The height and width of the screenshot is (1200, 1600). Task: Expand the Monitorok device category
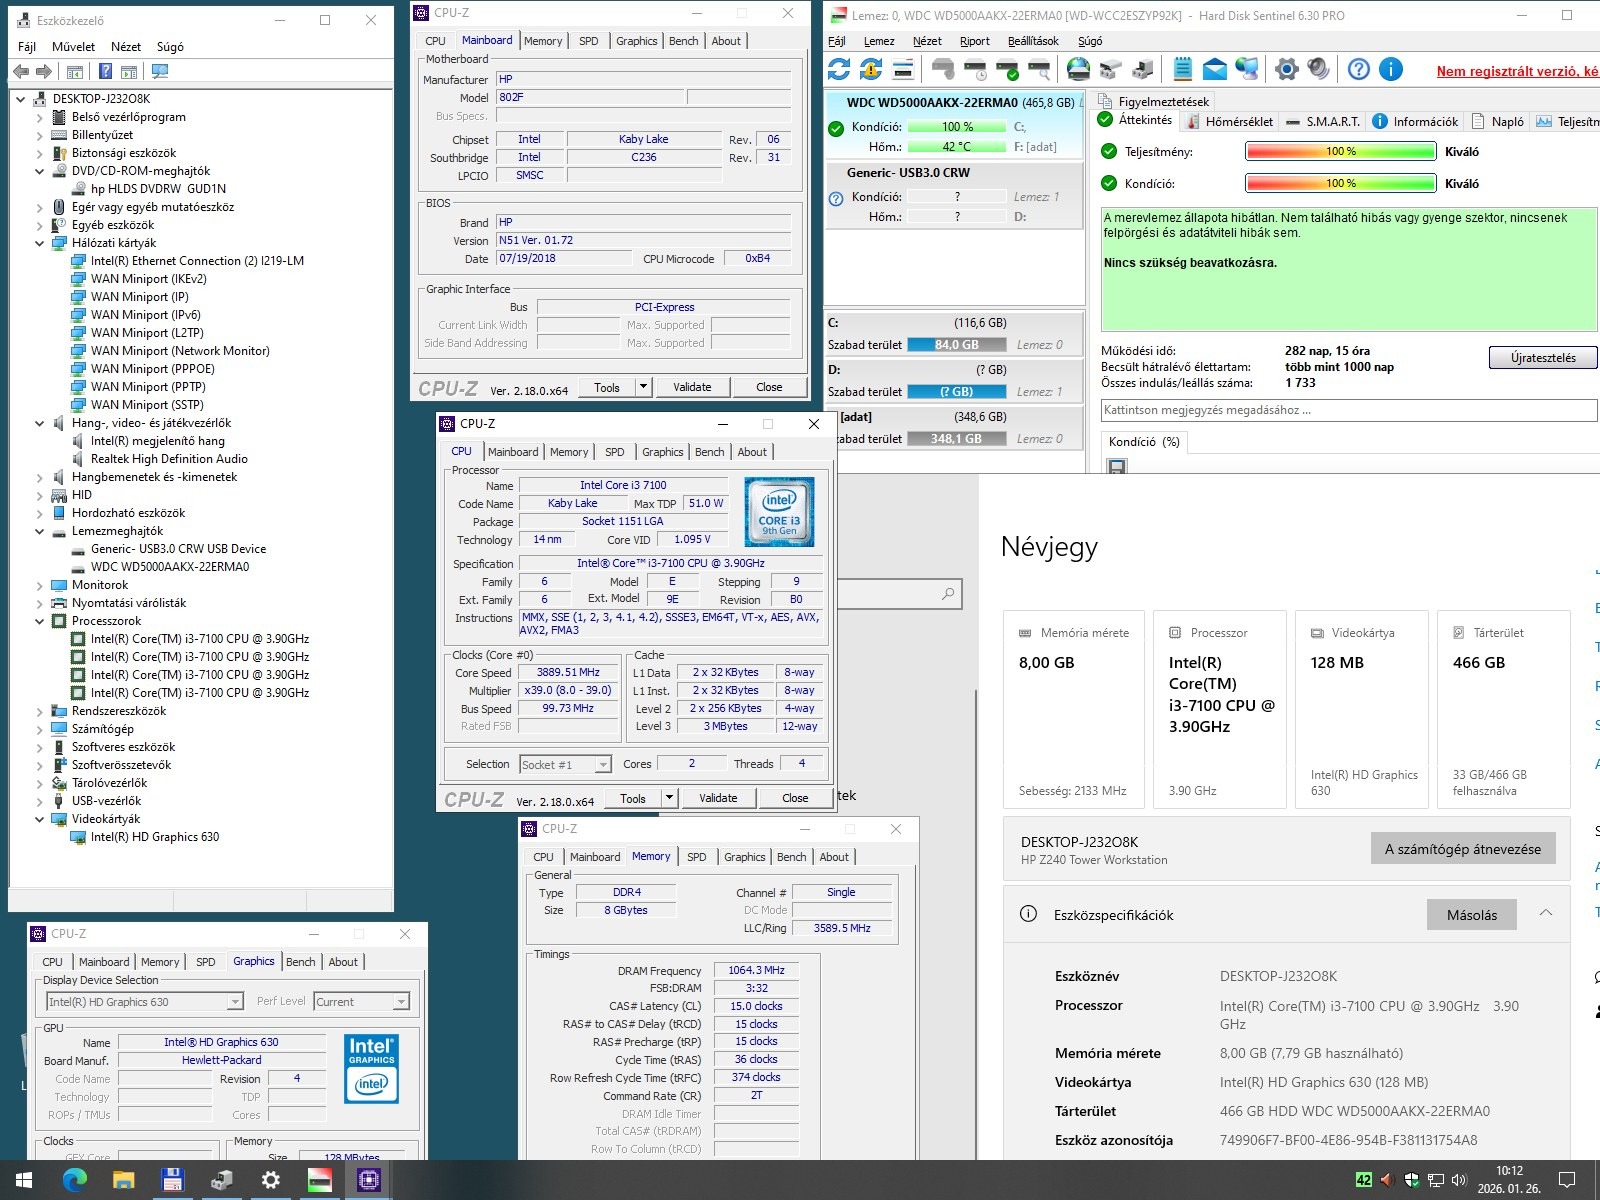[40, 585]
